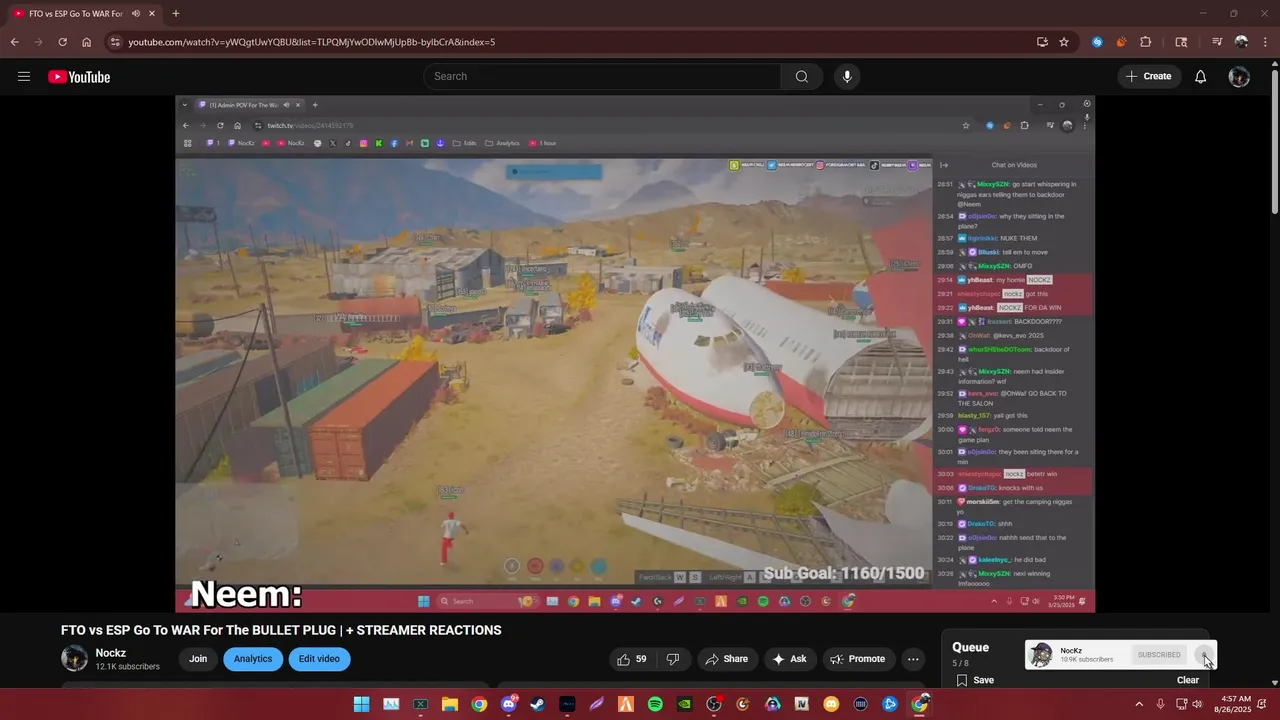Click the video title text

click(281, 630)
